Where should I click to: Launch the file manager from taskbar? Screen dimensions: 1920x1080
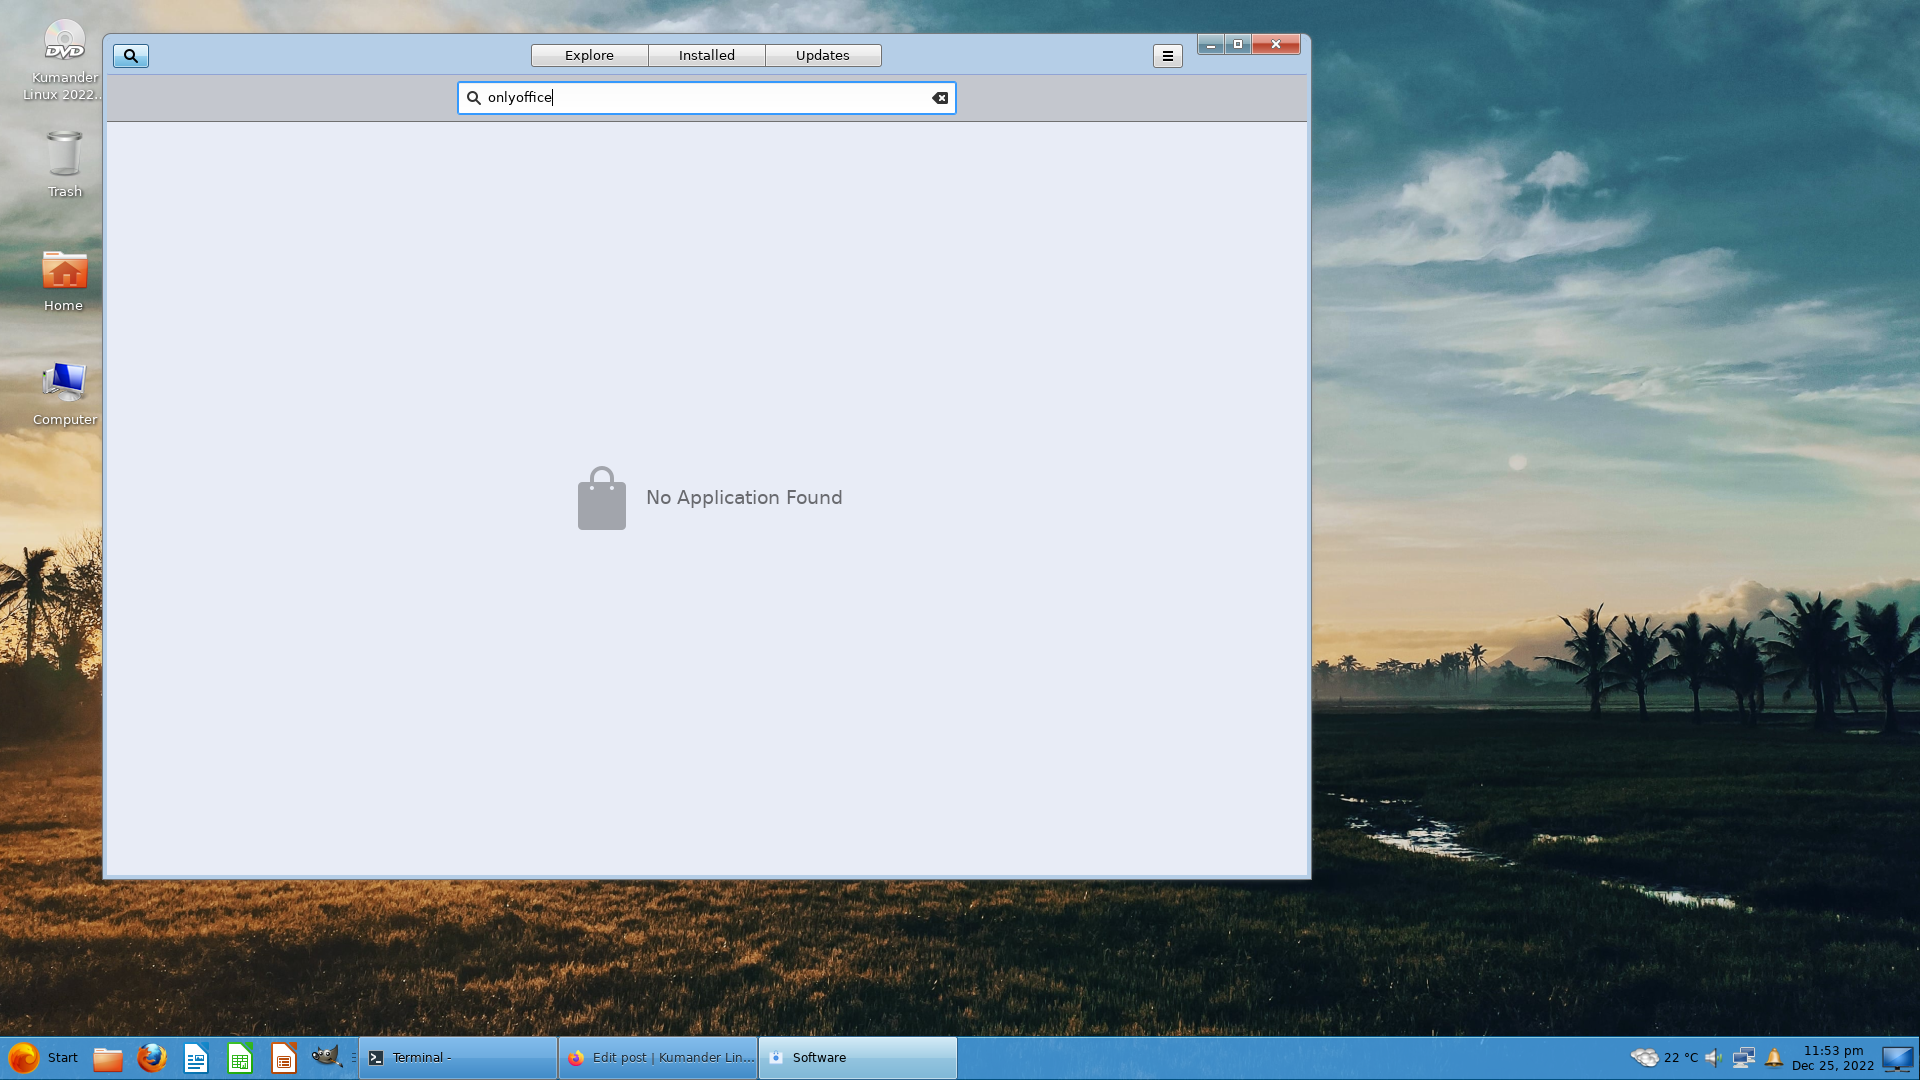(108, 1058)
